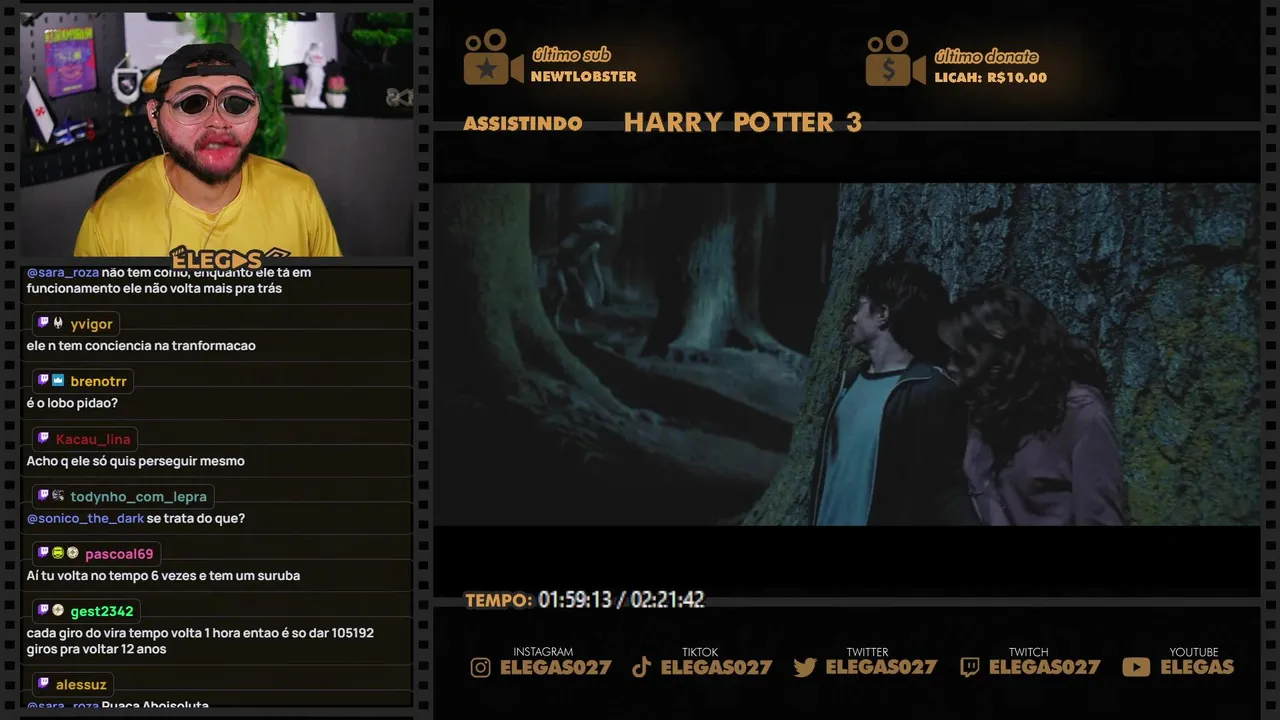Viewport: 1280px width, 720px height.
Task: Click Twitch badge next to pascoal69
Action: click(43, 553)
